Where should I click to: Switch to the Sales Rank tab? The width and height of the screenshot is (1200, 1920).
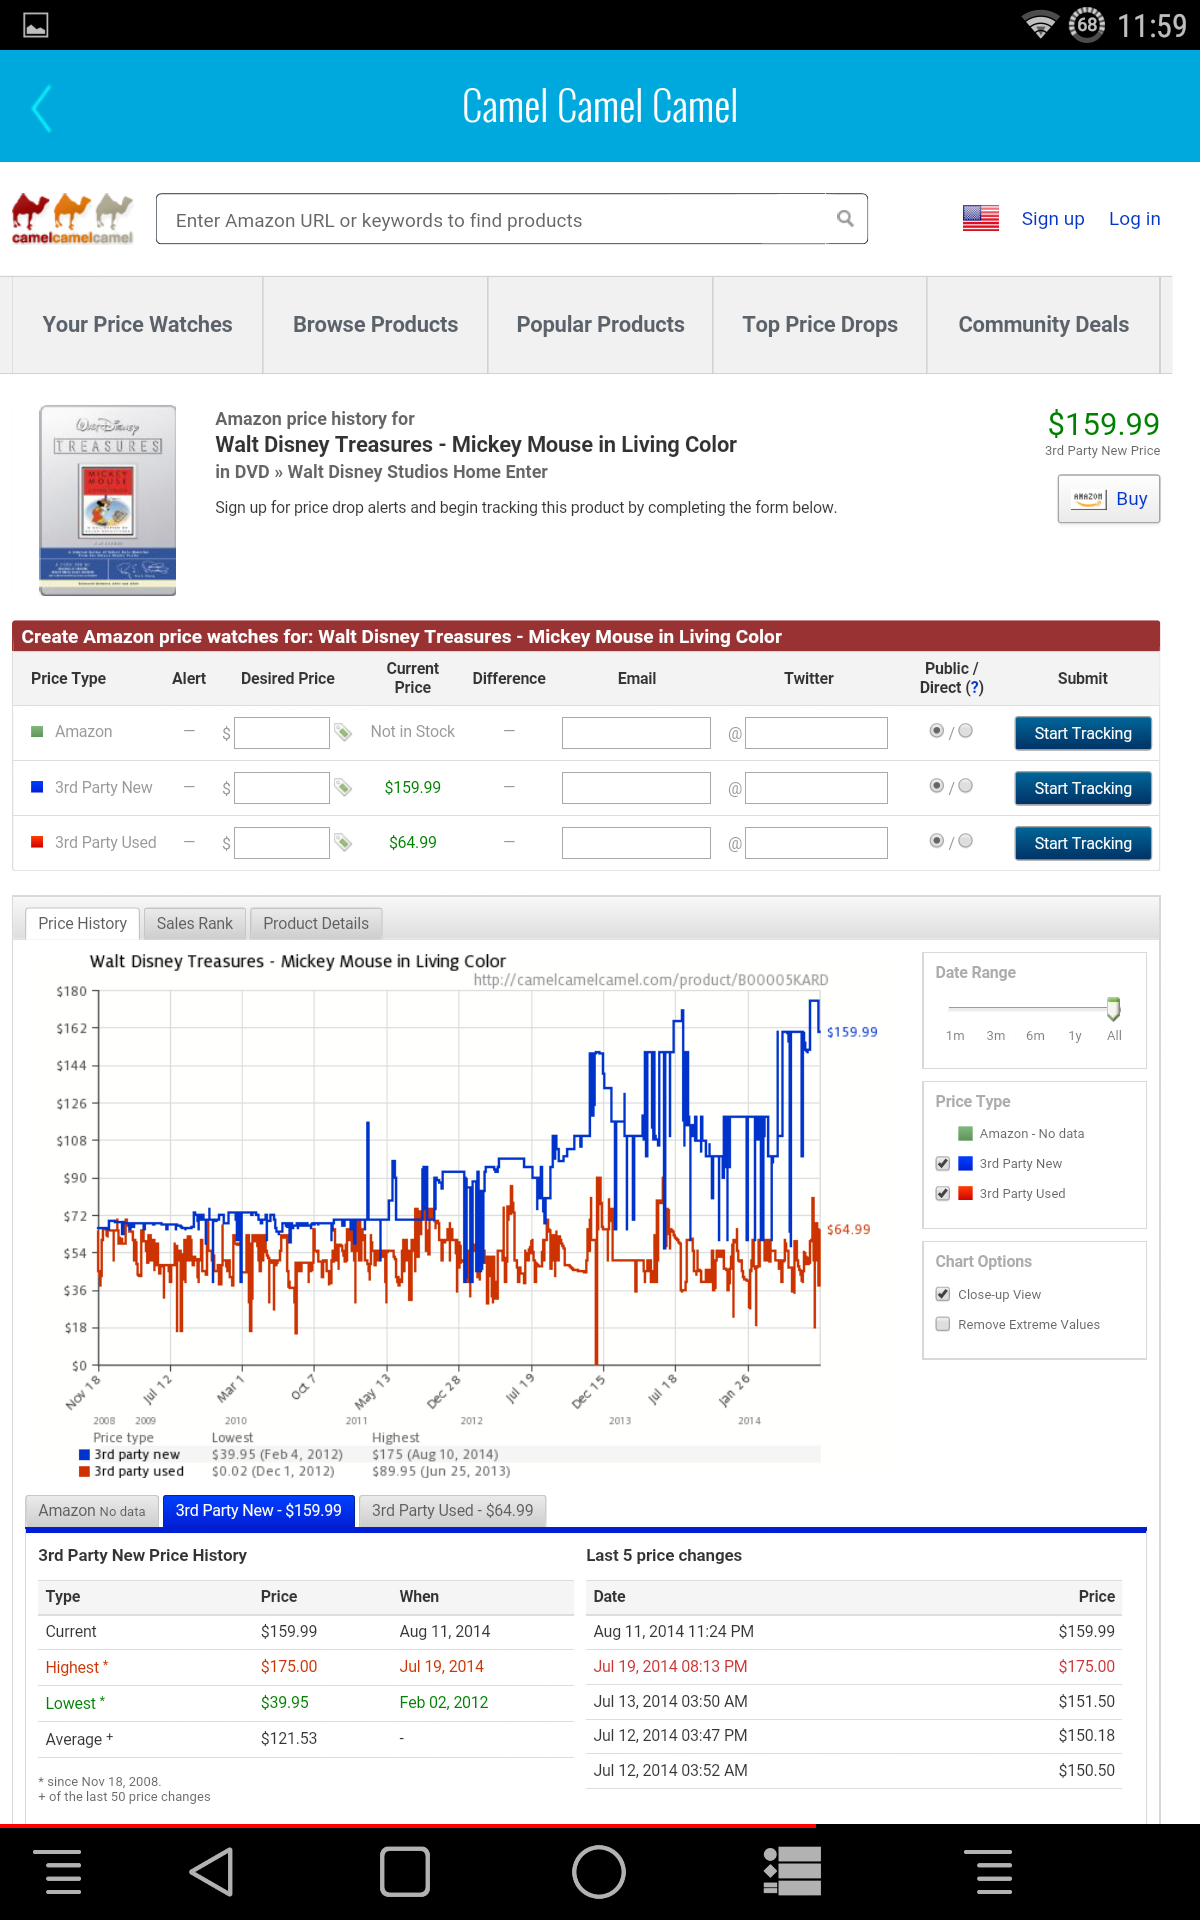(x=194, y=923)
